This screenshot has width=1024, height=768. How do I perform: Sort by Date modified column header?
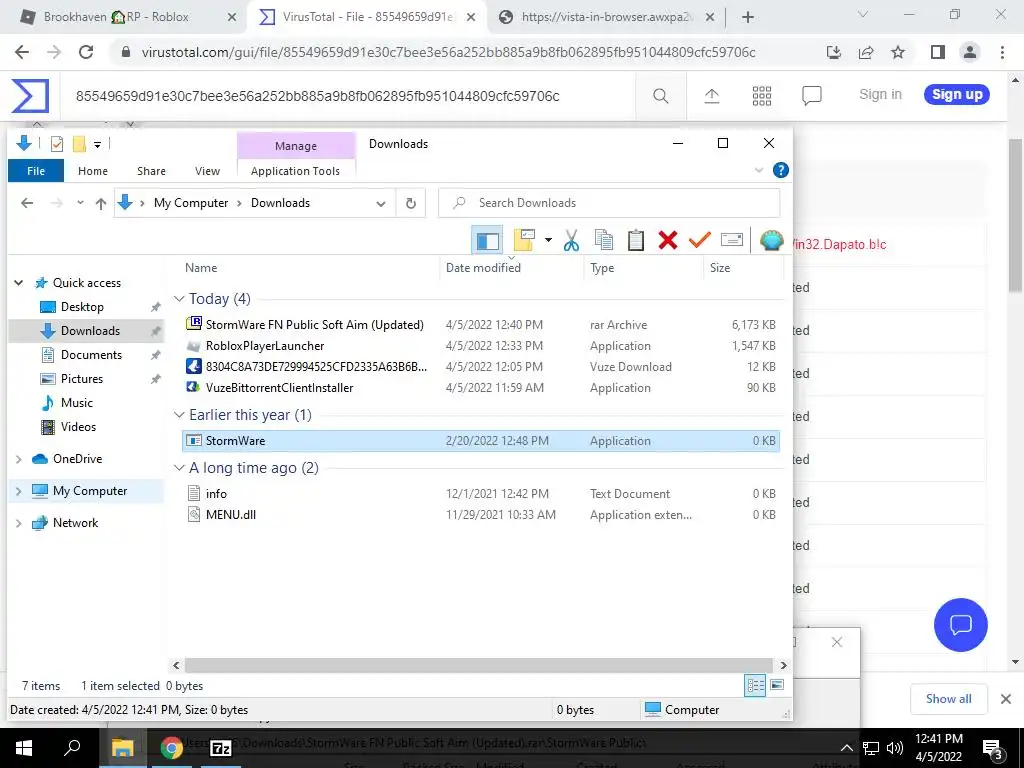click(x=483, y=268)
